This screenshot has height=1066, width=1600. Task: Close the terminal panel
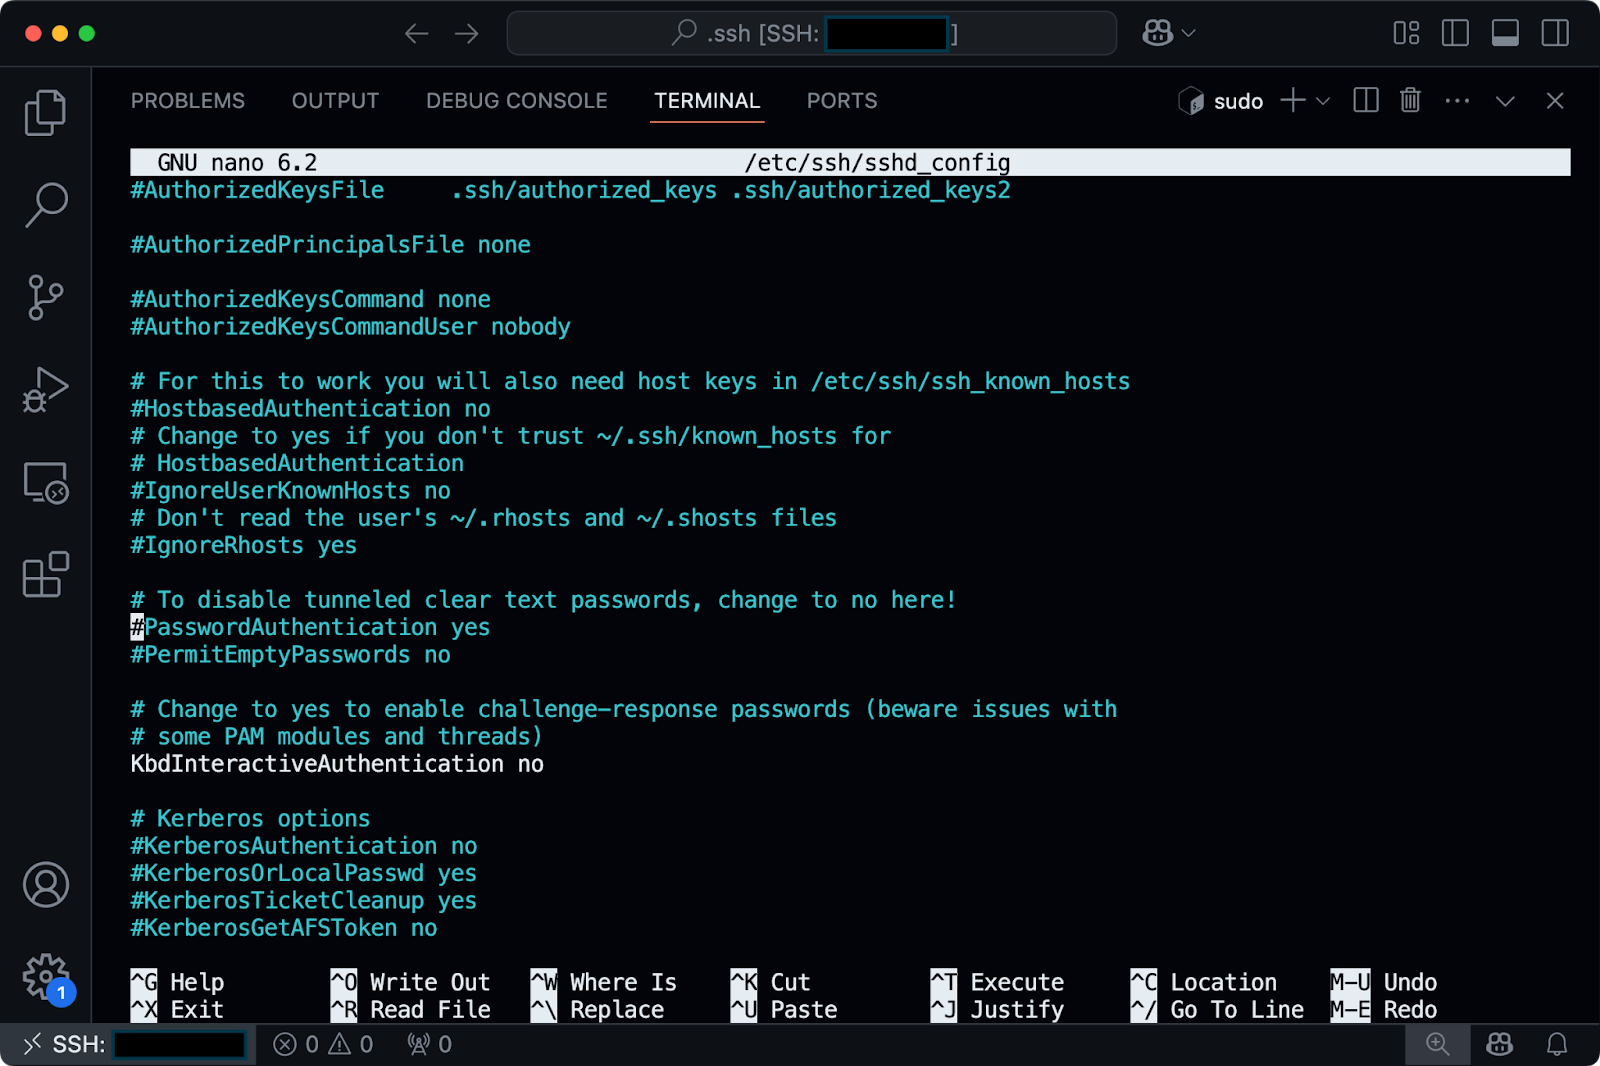(x=1555, y=101)
